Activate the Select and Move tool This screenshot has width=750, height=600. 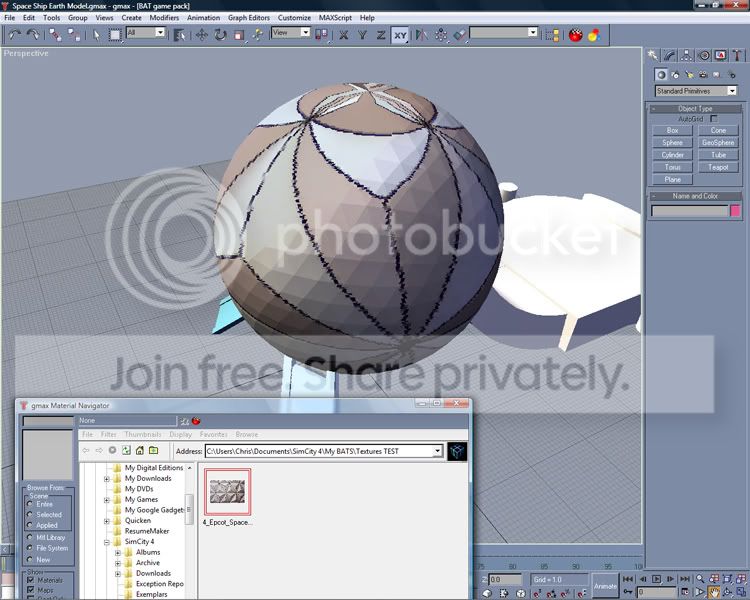pos(201,35)
